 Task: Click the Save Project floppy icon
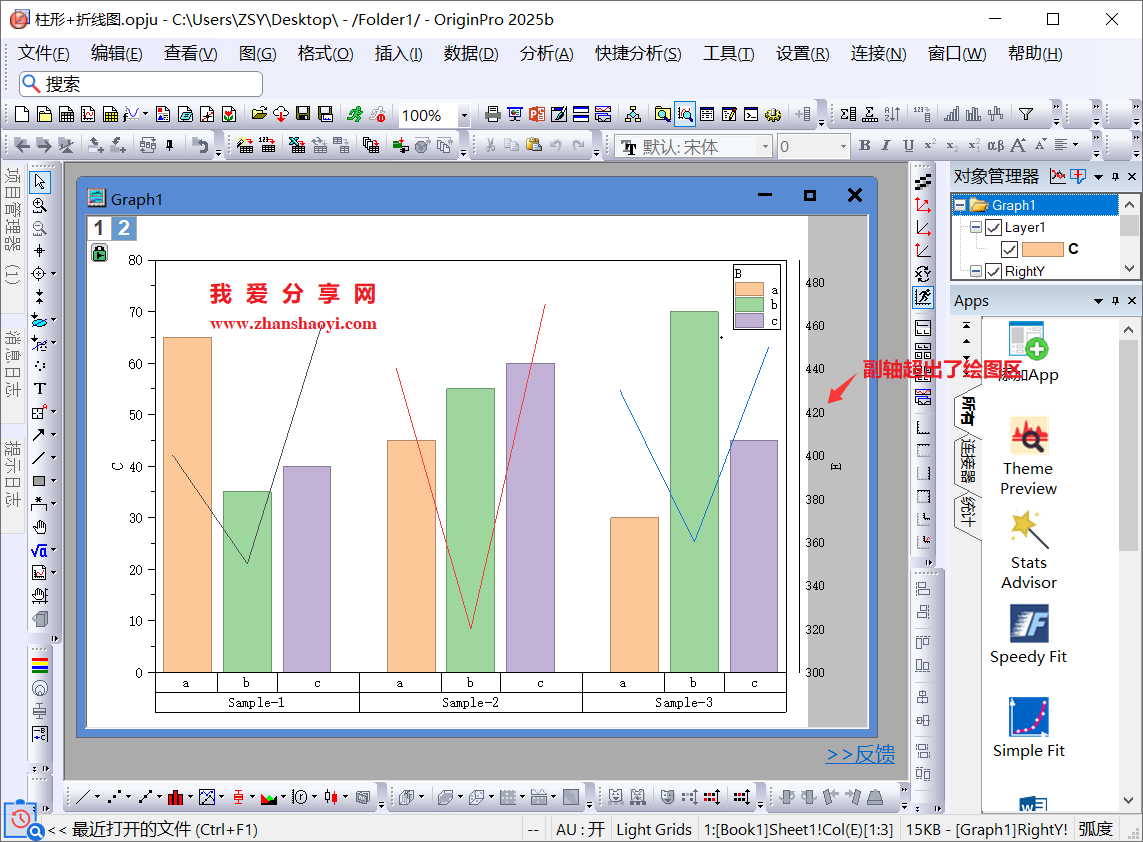(303, 115)
